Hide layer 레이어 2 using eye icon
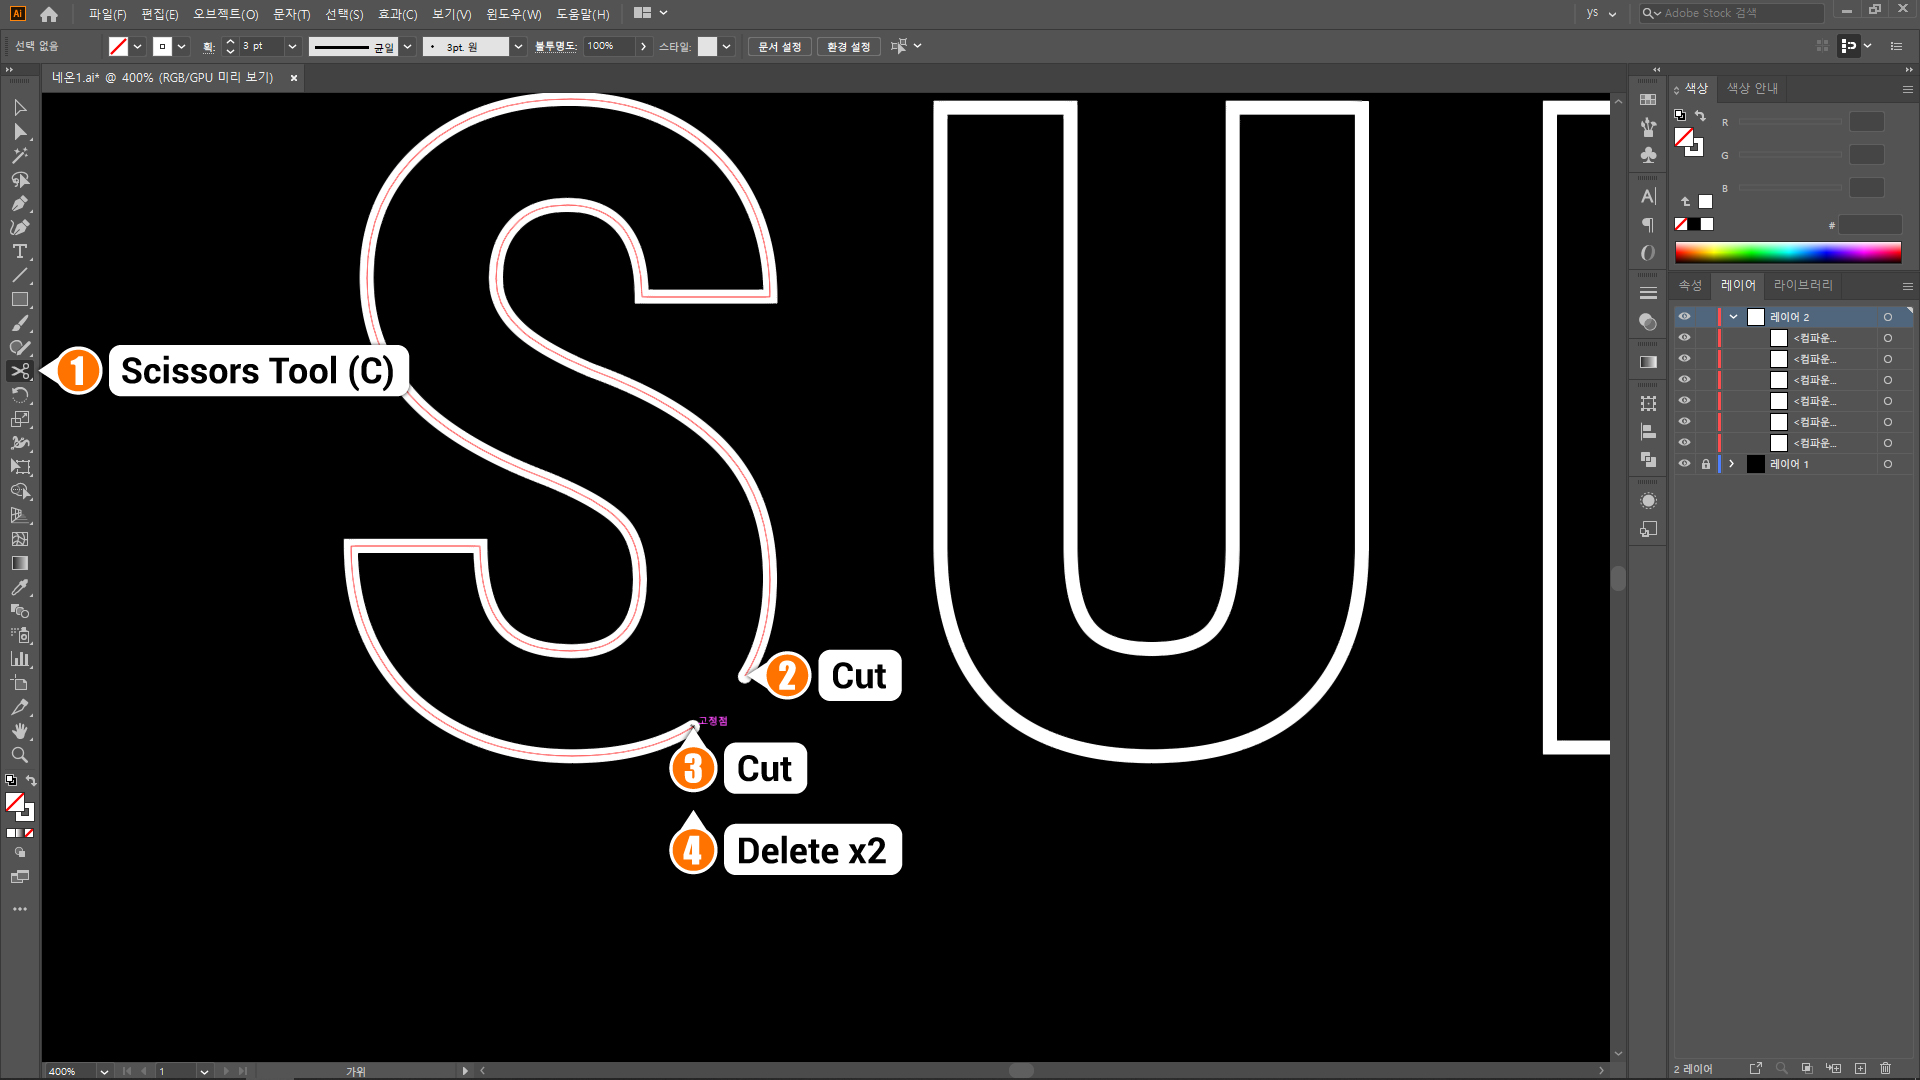1920x1080 pixels. click(1684, 316)
